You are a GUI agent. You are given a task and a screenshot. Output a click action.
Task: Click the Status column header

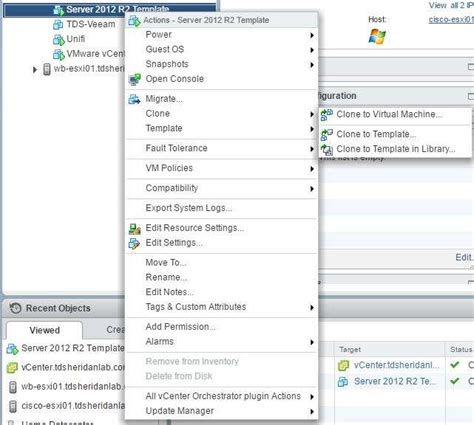(x=461, y=349)
